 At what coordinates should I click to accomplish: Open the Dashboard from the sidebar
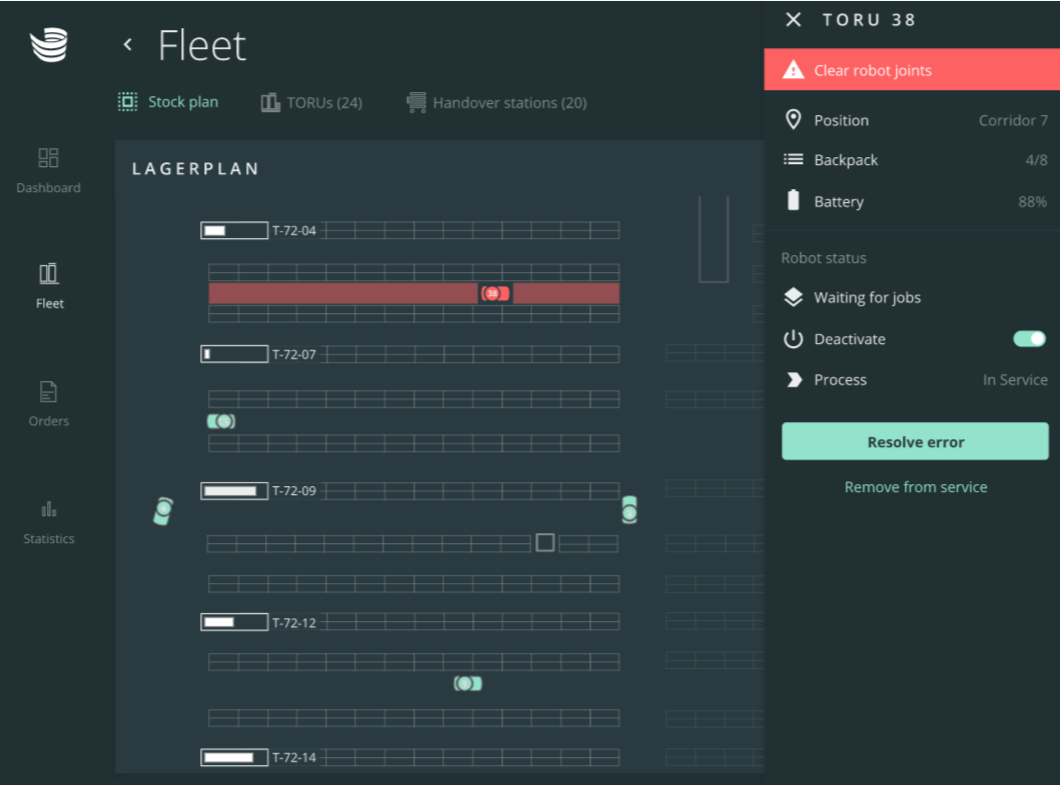pyautogui.click(x=48, y=169)
